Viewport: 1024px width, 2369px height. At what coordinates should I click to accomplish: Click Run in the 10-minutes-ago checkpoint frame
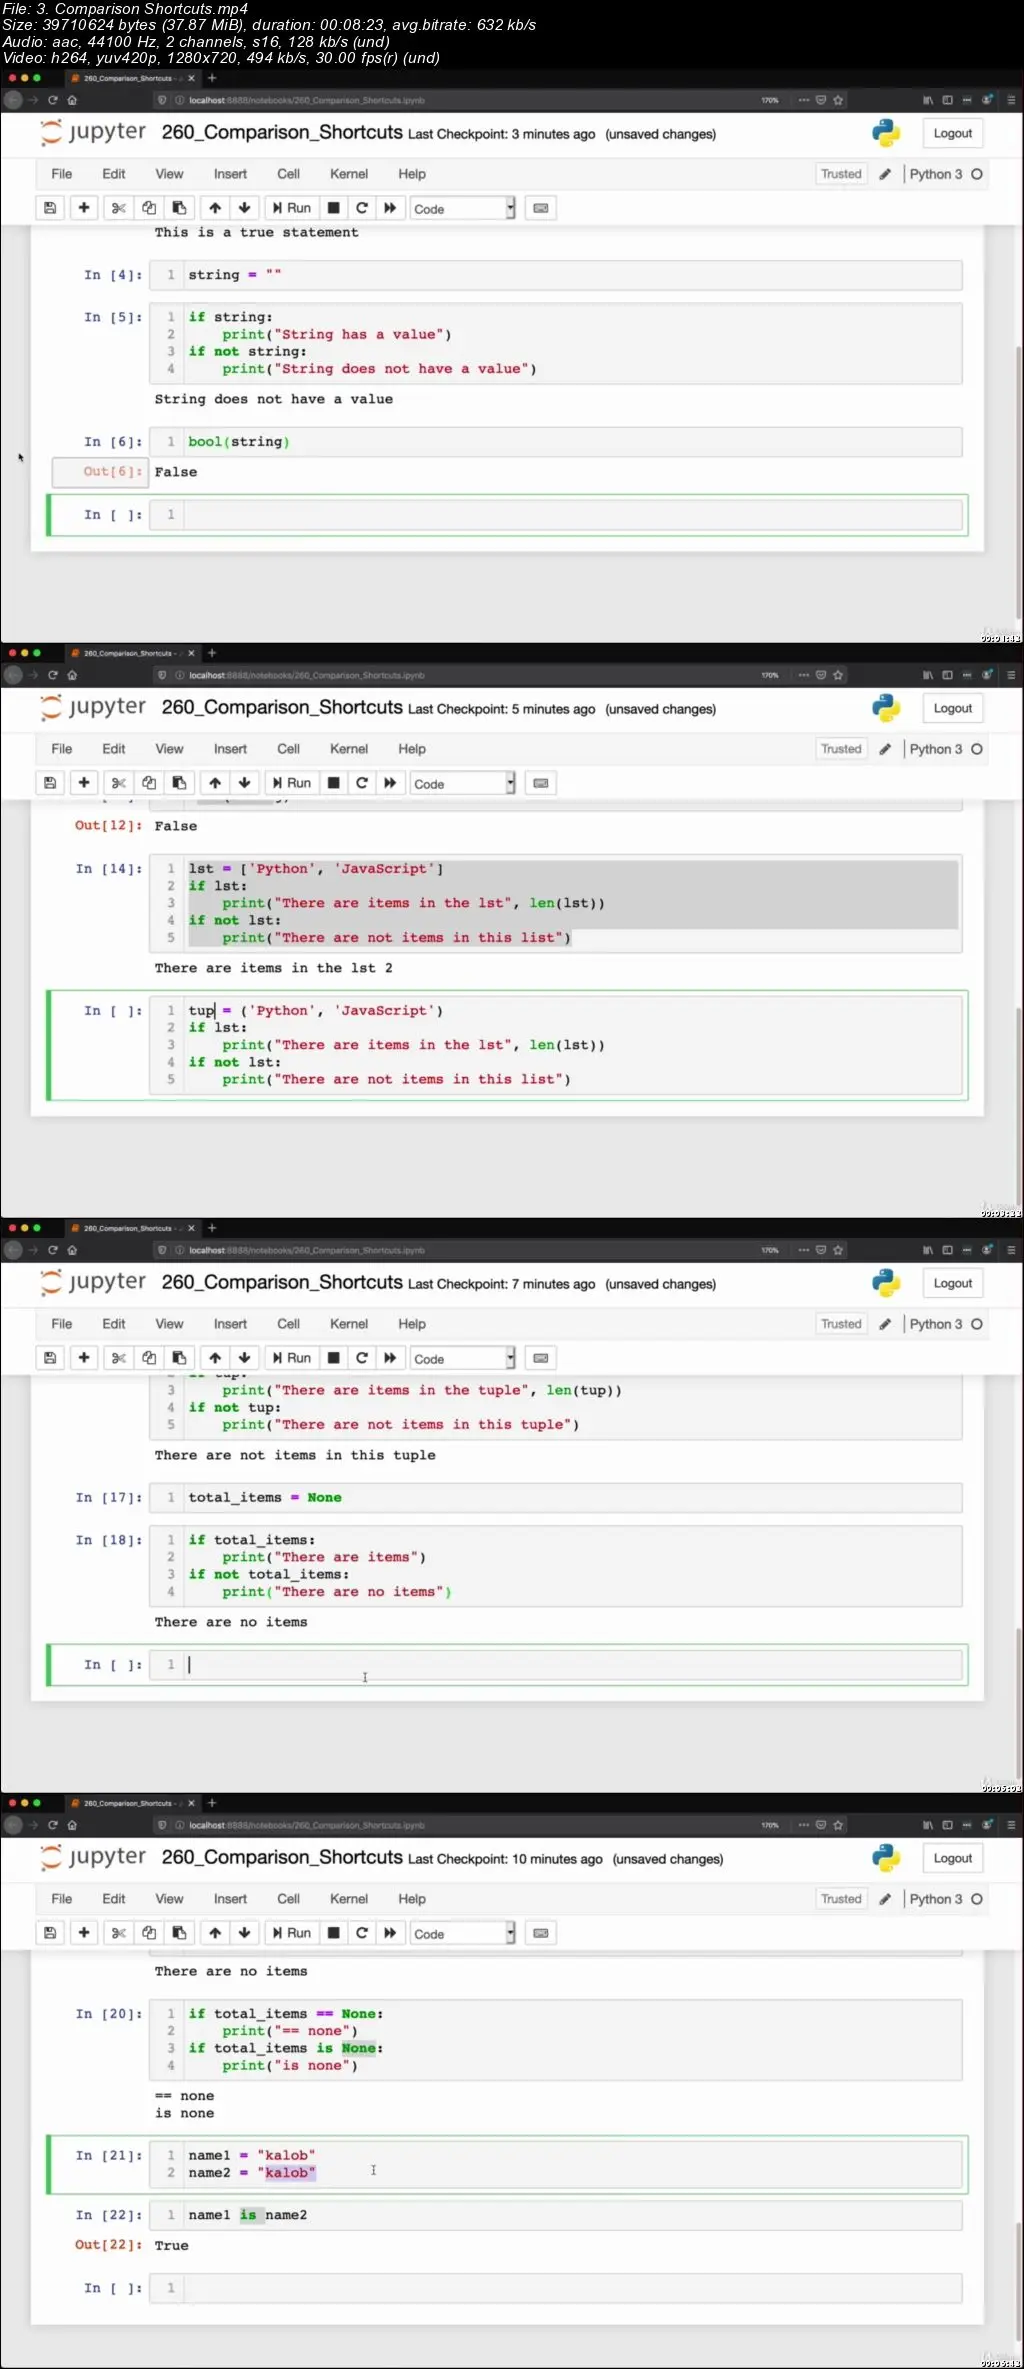291,1933
